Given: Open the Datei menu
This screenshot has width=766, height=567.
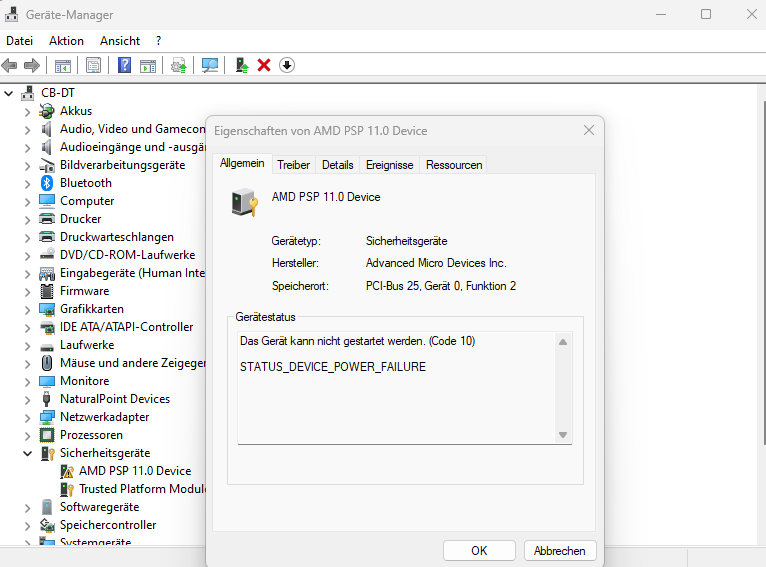Looking at the screenshot, I should pos(20,41).
